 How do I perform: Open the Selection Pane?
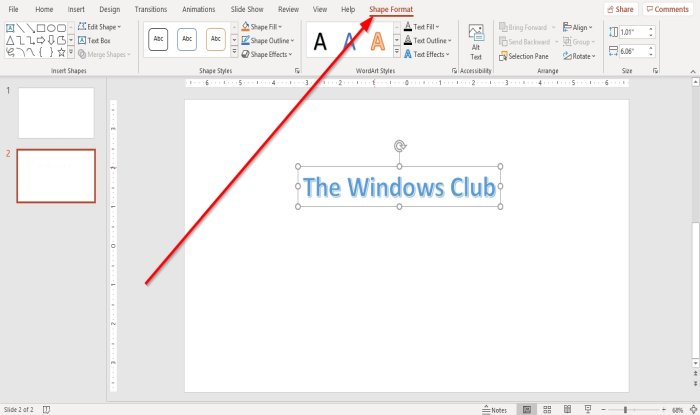point(524,56)
